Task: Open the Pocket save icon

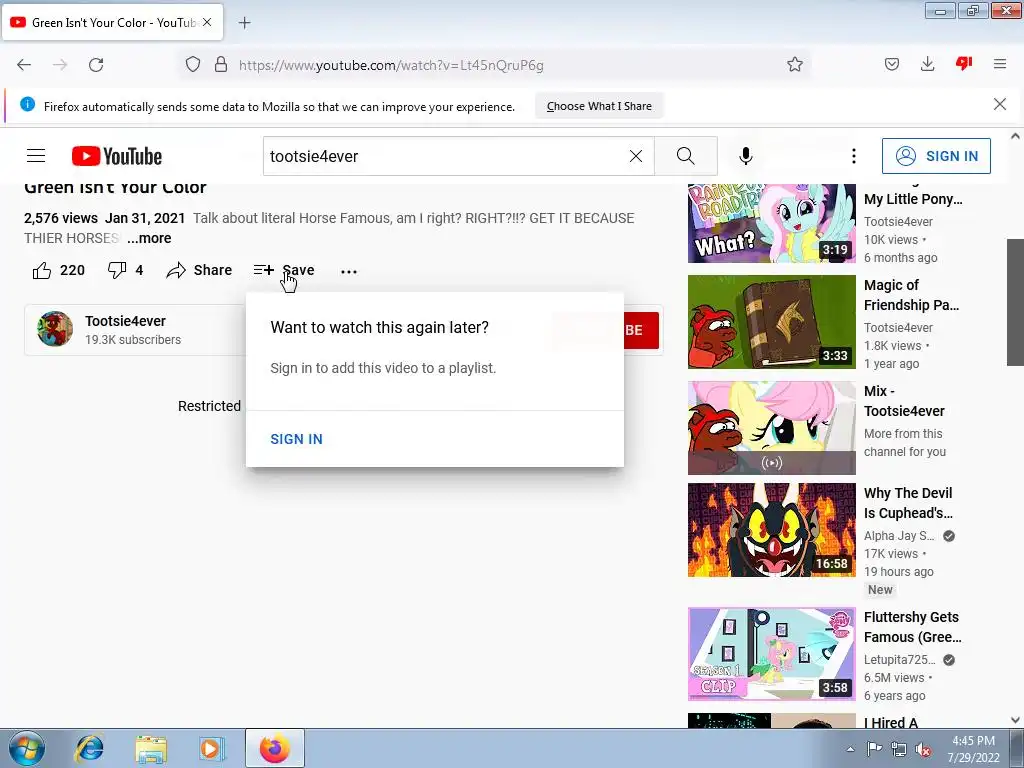Action: [891, 64]
